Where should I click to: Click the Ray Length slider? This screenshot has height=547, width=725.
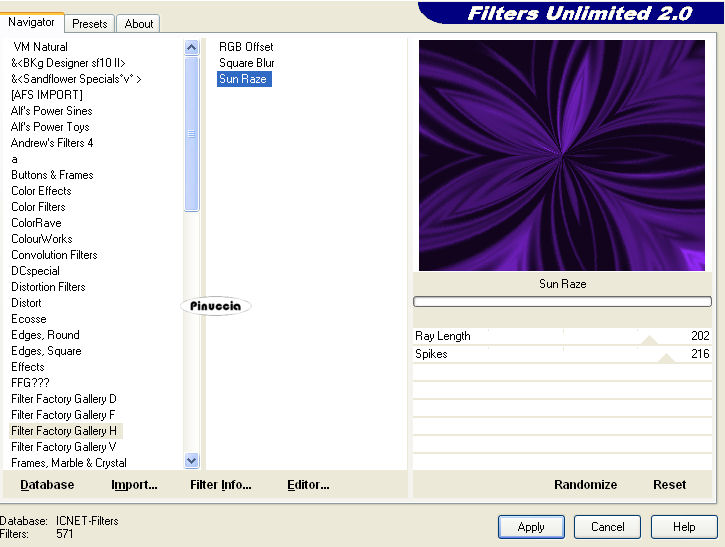click(x=562, y=336)
